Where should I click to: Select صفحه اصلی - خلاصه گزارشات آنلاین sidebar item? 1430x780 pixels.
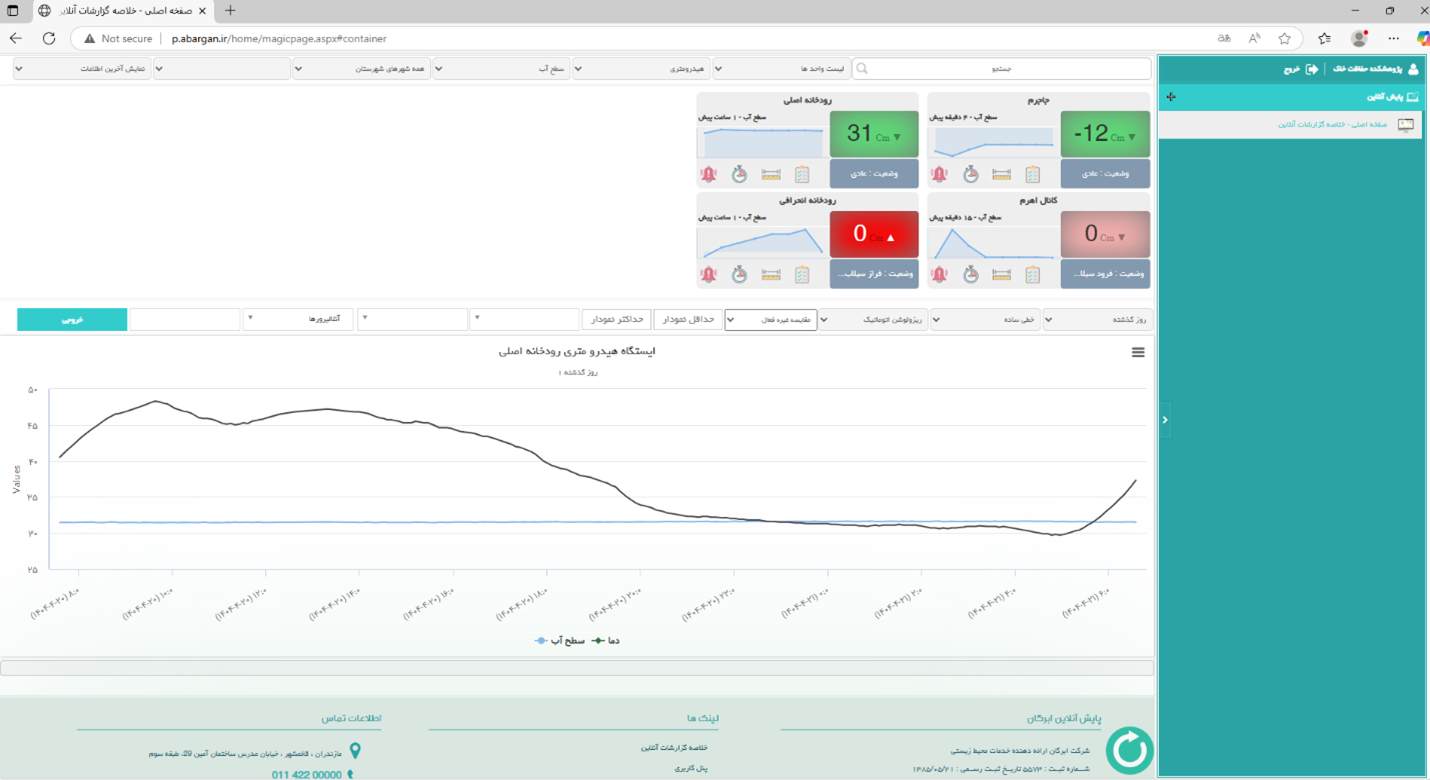pos(1332,124)
